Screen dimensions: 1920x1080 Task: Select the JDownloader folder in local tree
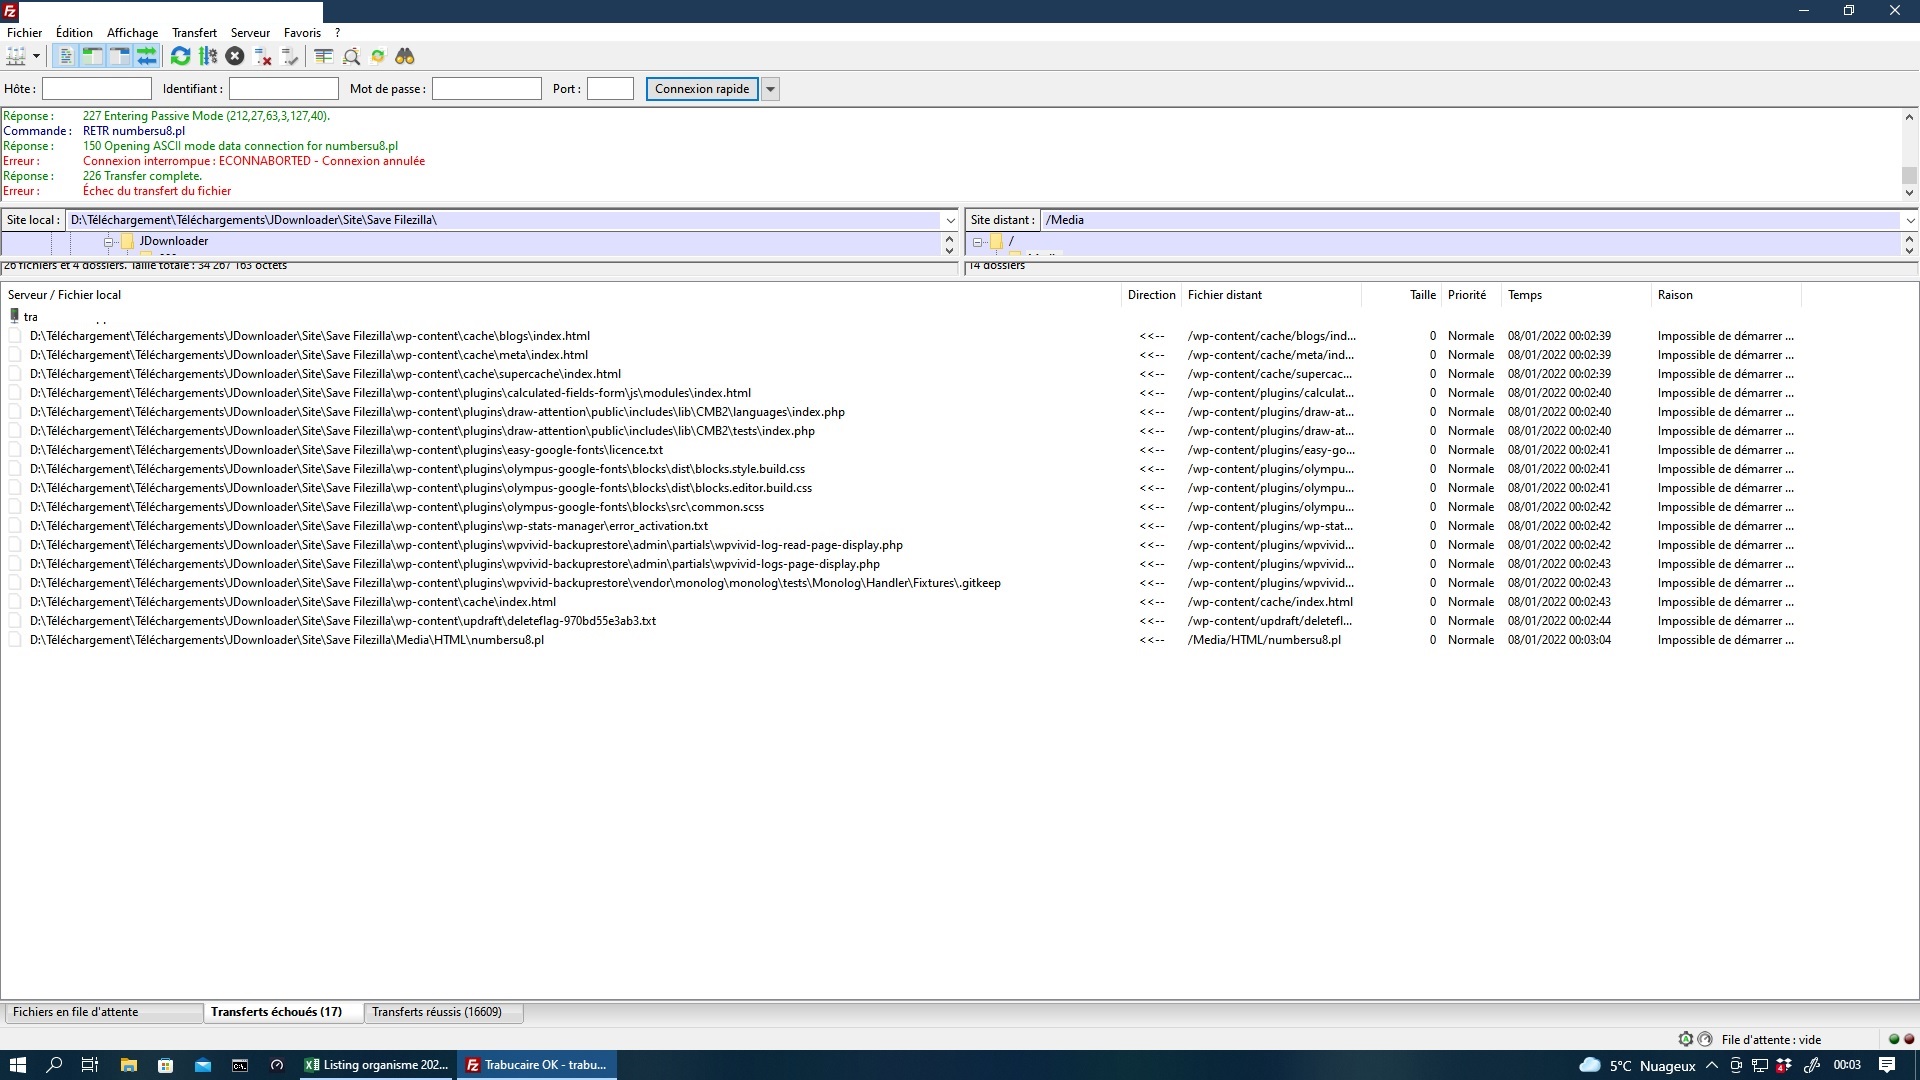pos(174,241)
